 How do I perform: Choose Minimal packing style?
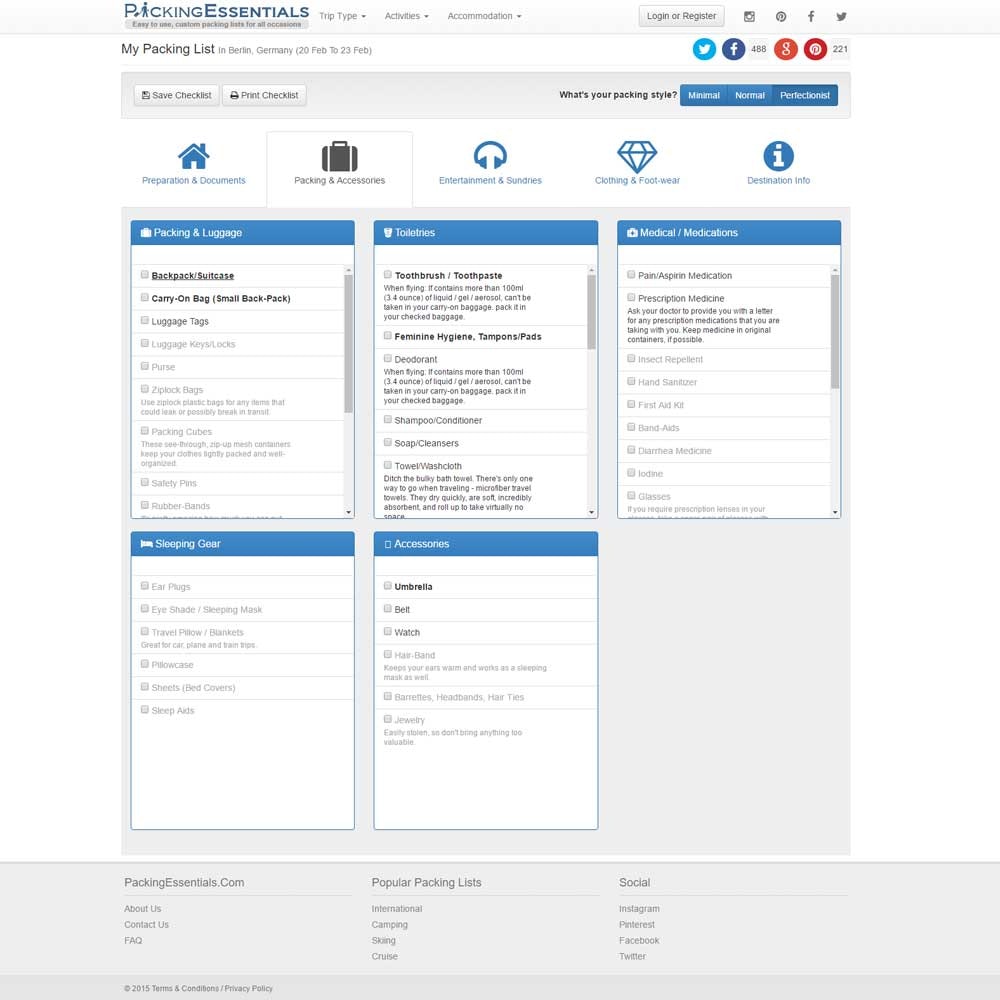click(x=703, y=95)
